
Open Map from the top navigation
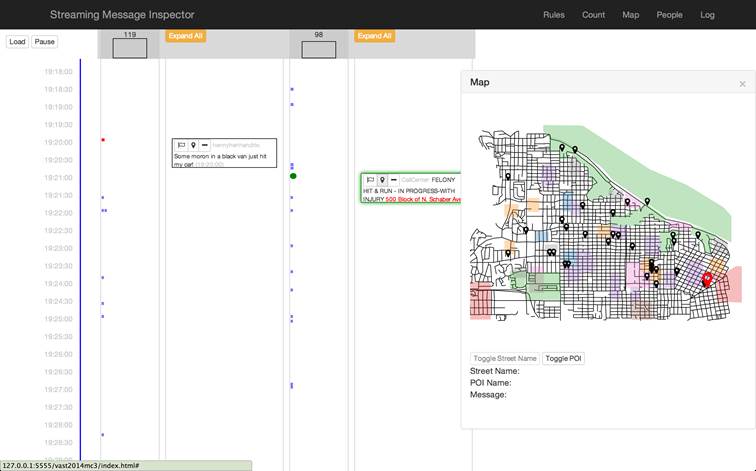(x=630, y=15)
